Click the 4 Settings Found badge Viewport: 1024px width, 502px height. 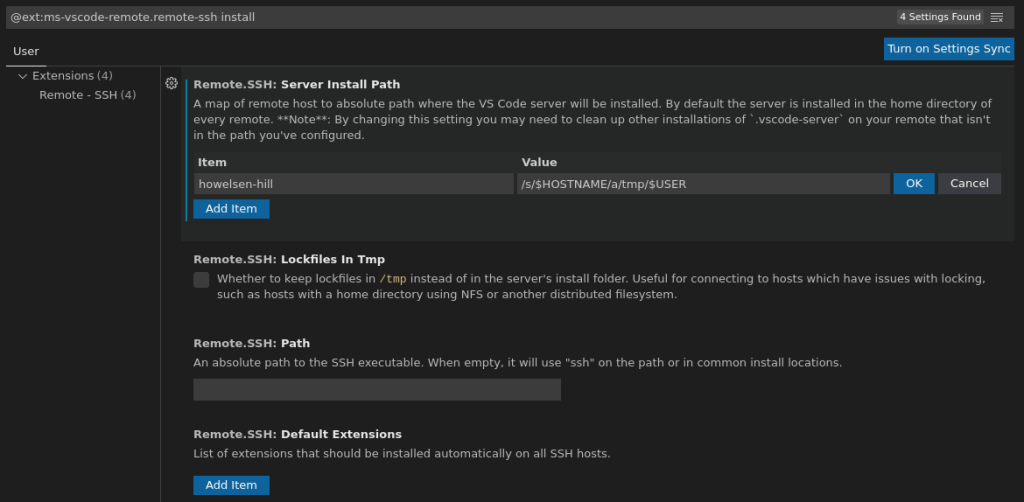[939, 17]
